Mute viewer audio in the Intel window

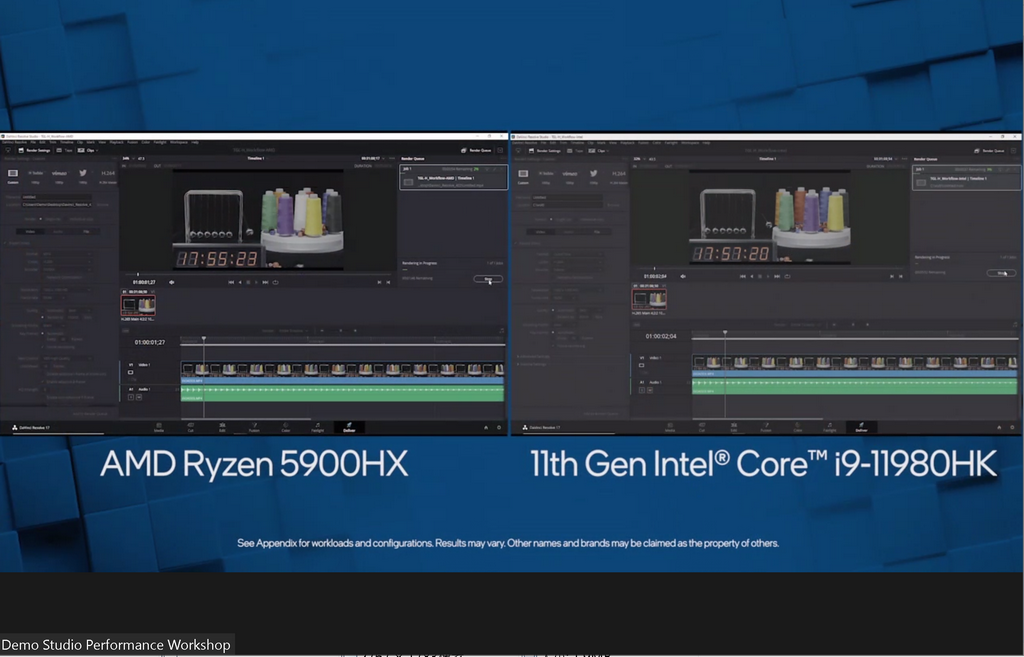click(x=683, y=276)
